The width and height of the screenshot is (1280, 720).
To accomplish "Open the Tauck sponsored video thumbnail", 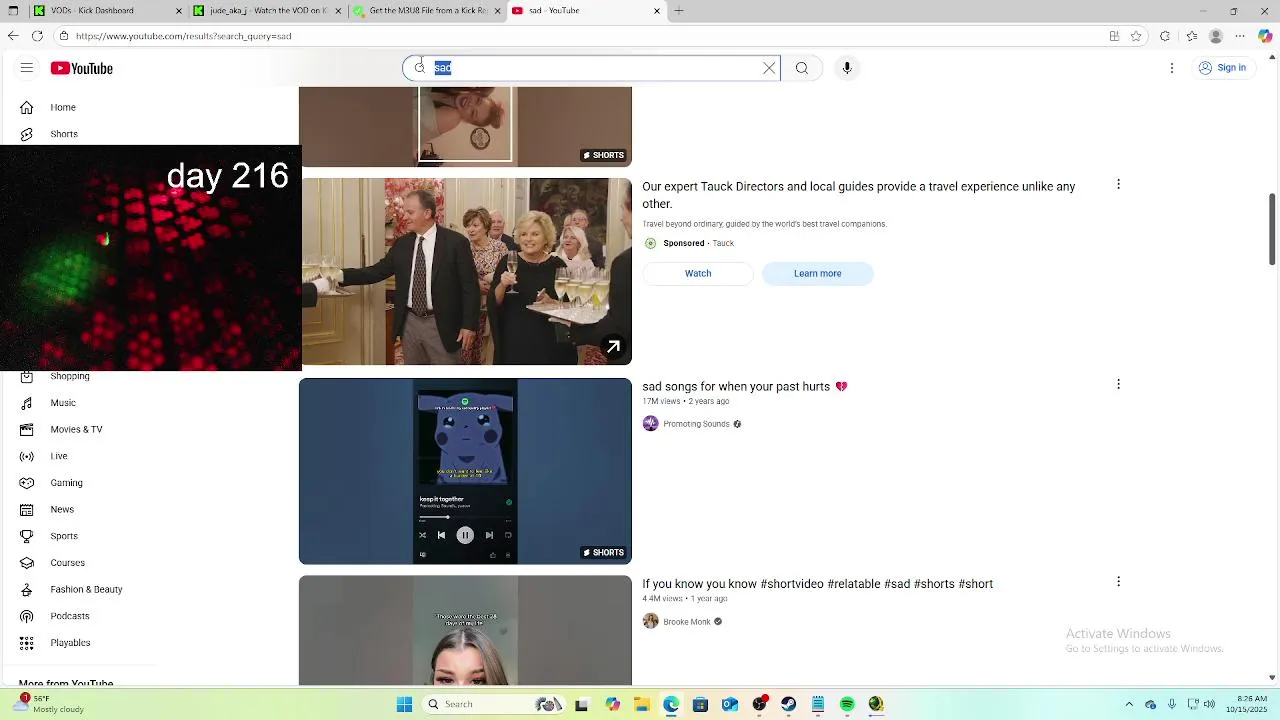I will click(466, 272).
